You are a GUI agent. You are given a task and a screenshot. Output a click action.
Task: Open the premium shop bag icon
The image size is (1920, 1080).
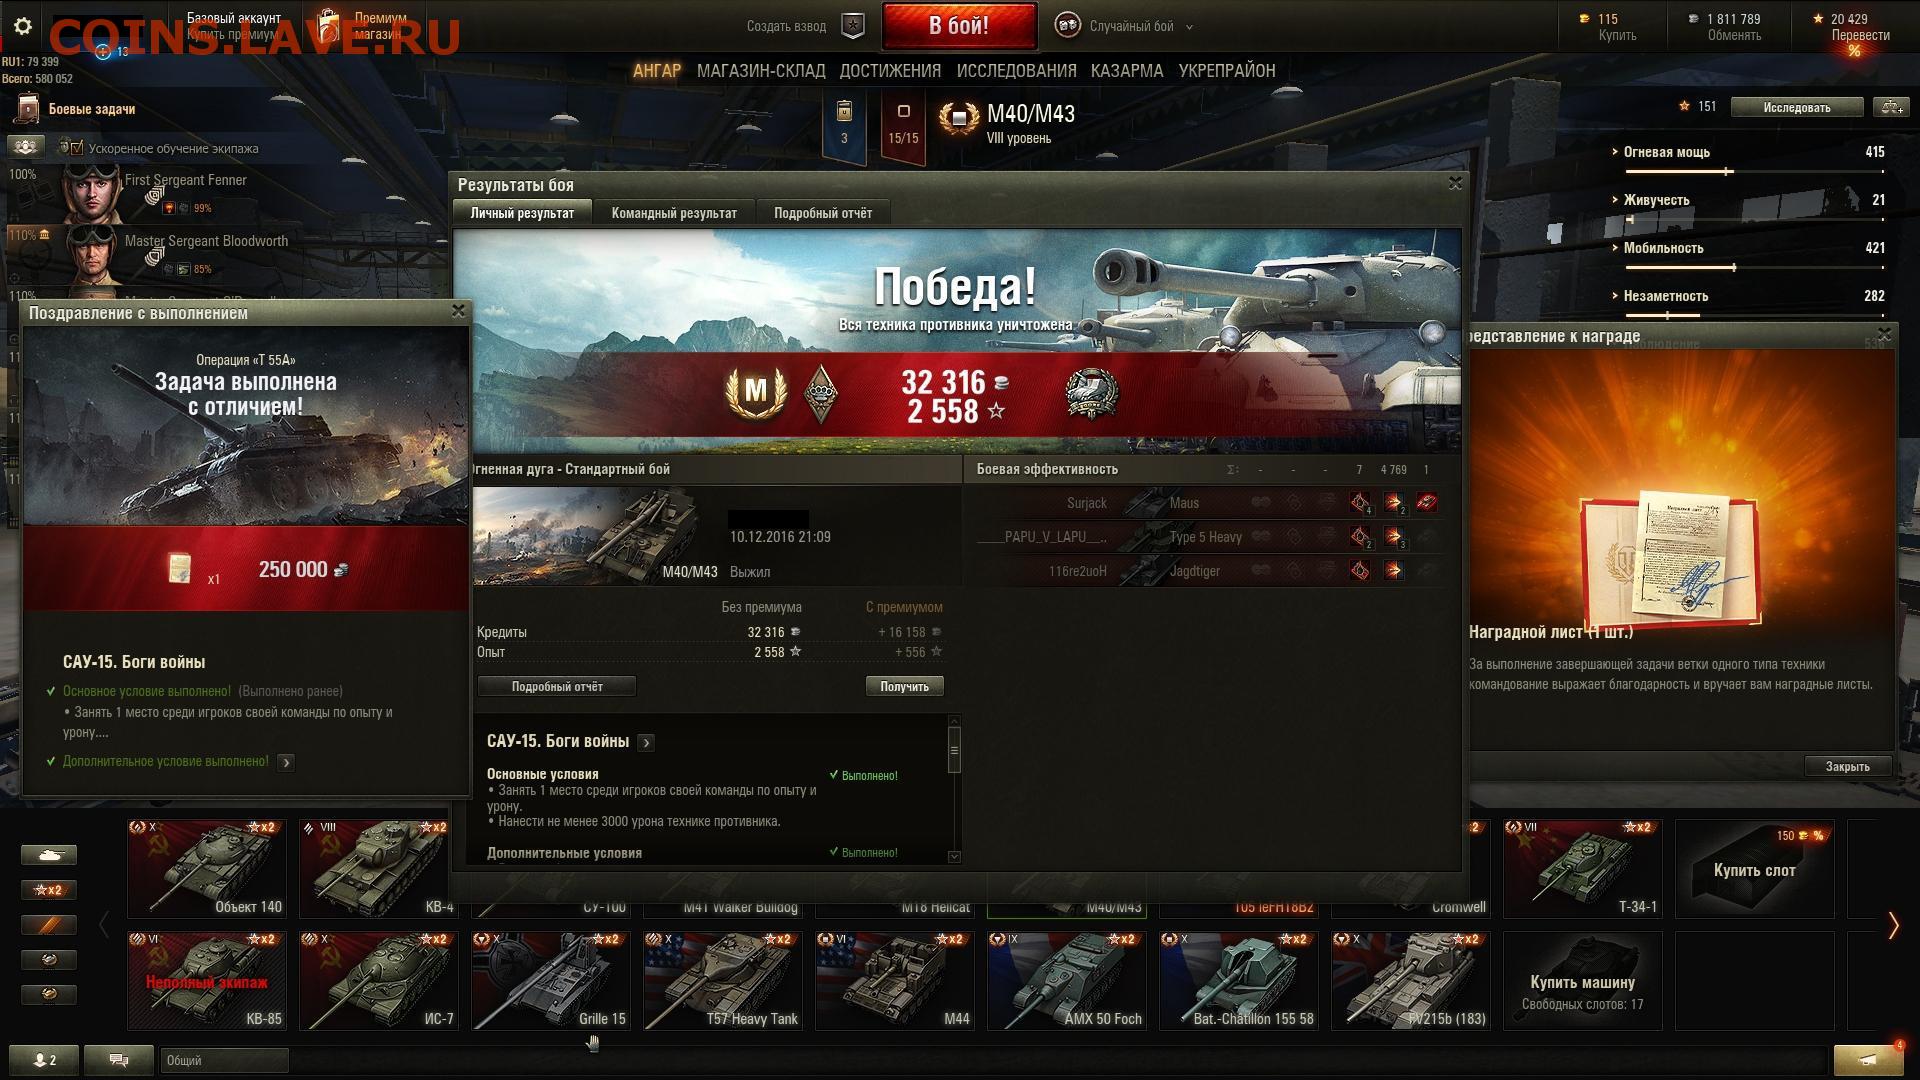328,27
